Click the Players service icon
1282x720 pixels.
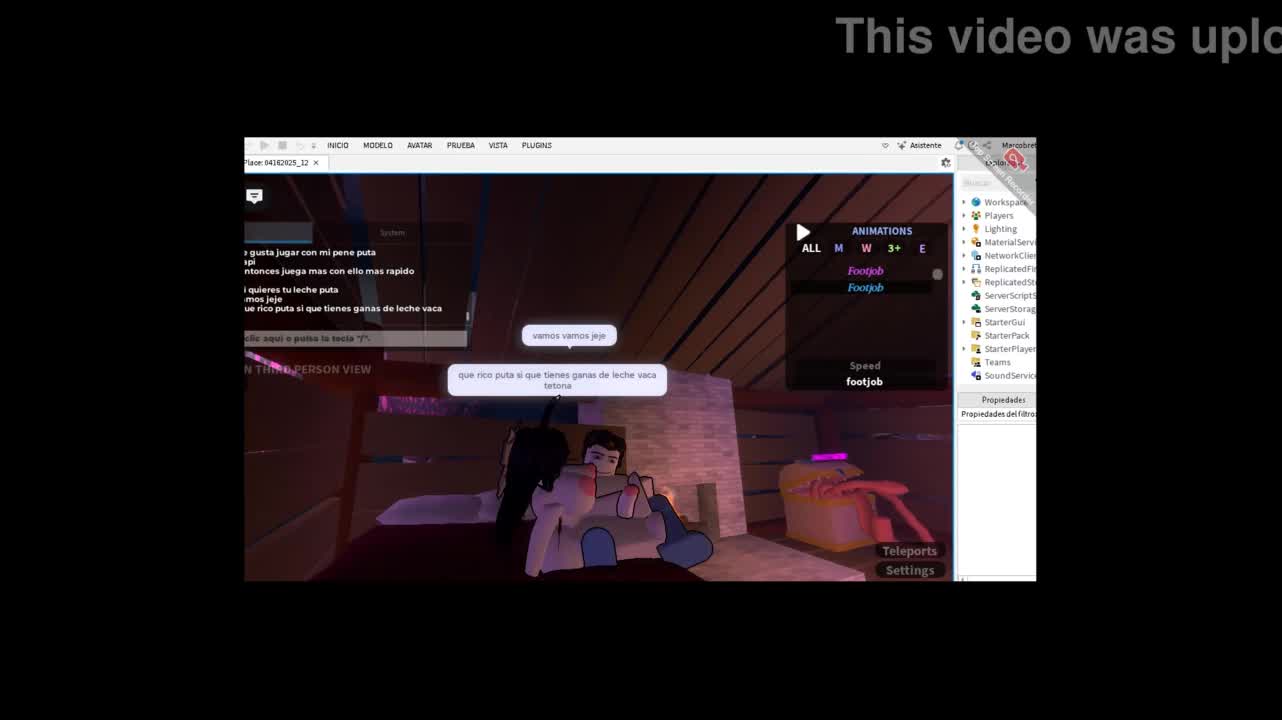(976, 216)
